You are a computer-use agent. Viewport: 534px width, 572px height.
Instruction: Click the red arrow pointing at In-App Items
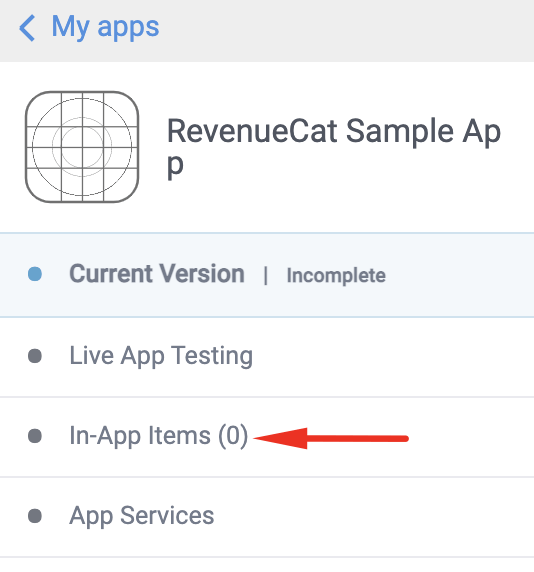(331, 438)
